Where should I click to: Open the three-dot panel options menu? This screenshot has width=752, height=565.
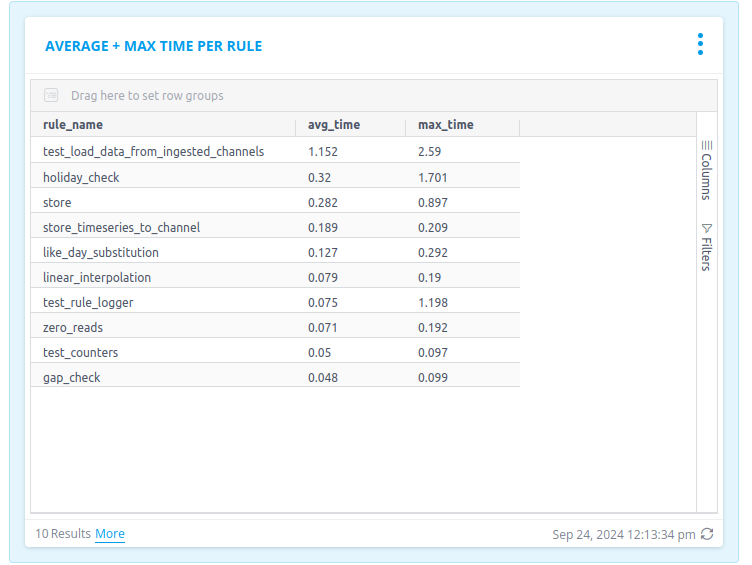coord(700,45)
